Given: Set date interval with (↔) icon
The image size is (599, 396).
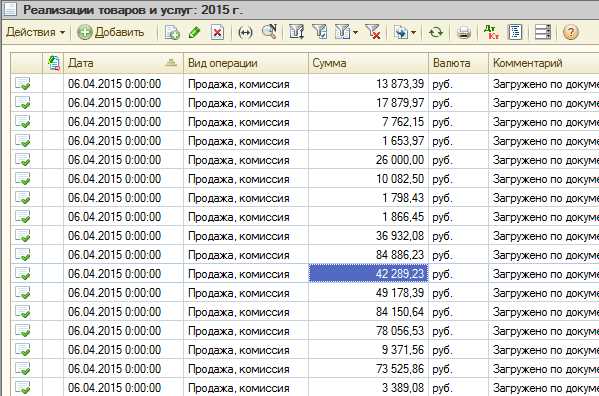Looking at the screenshot, I should (x=245, y=32).
